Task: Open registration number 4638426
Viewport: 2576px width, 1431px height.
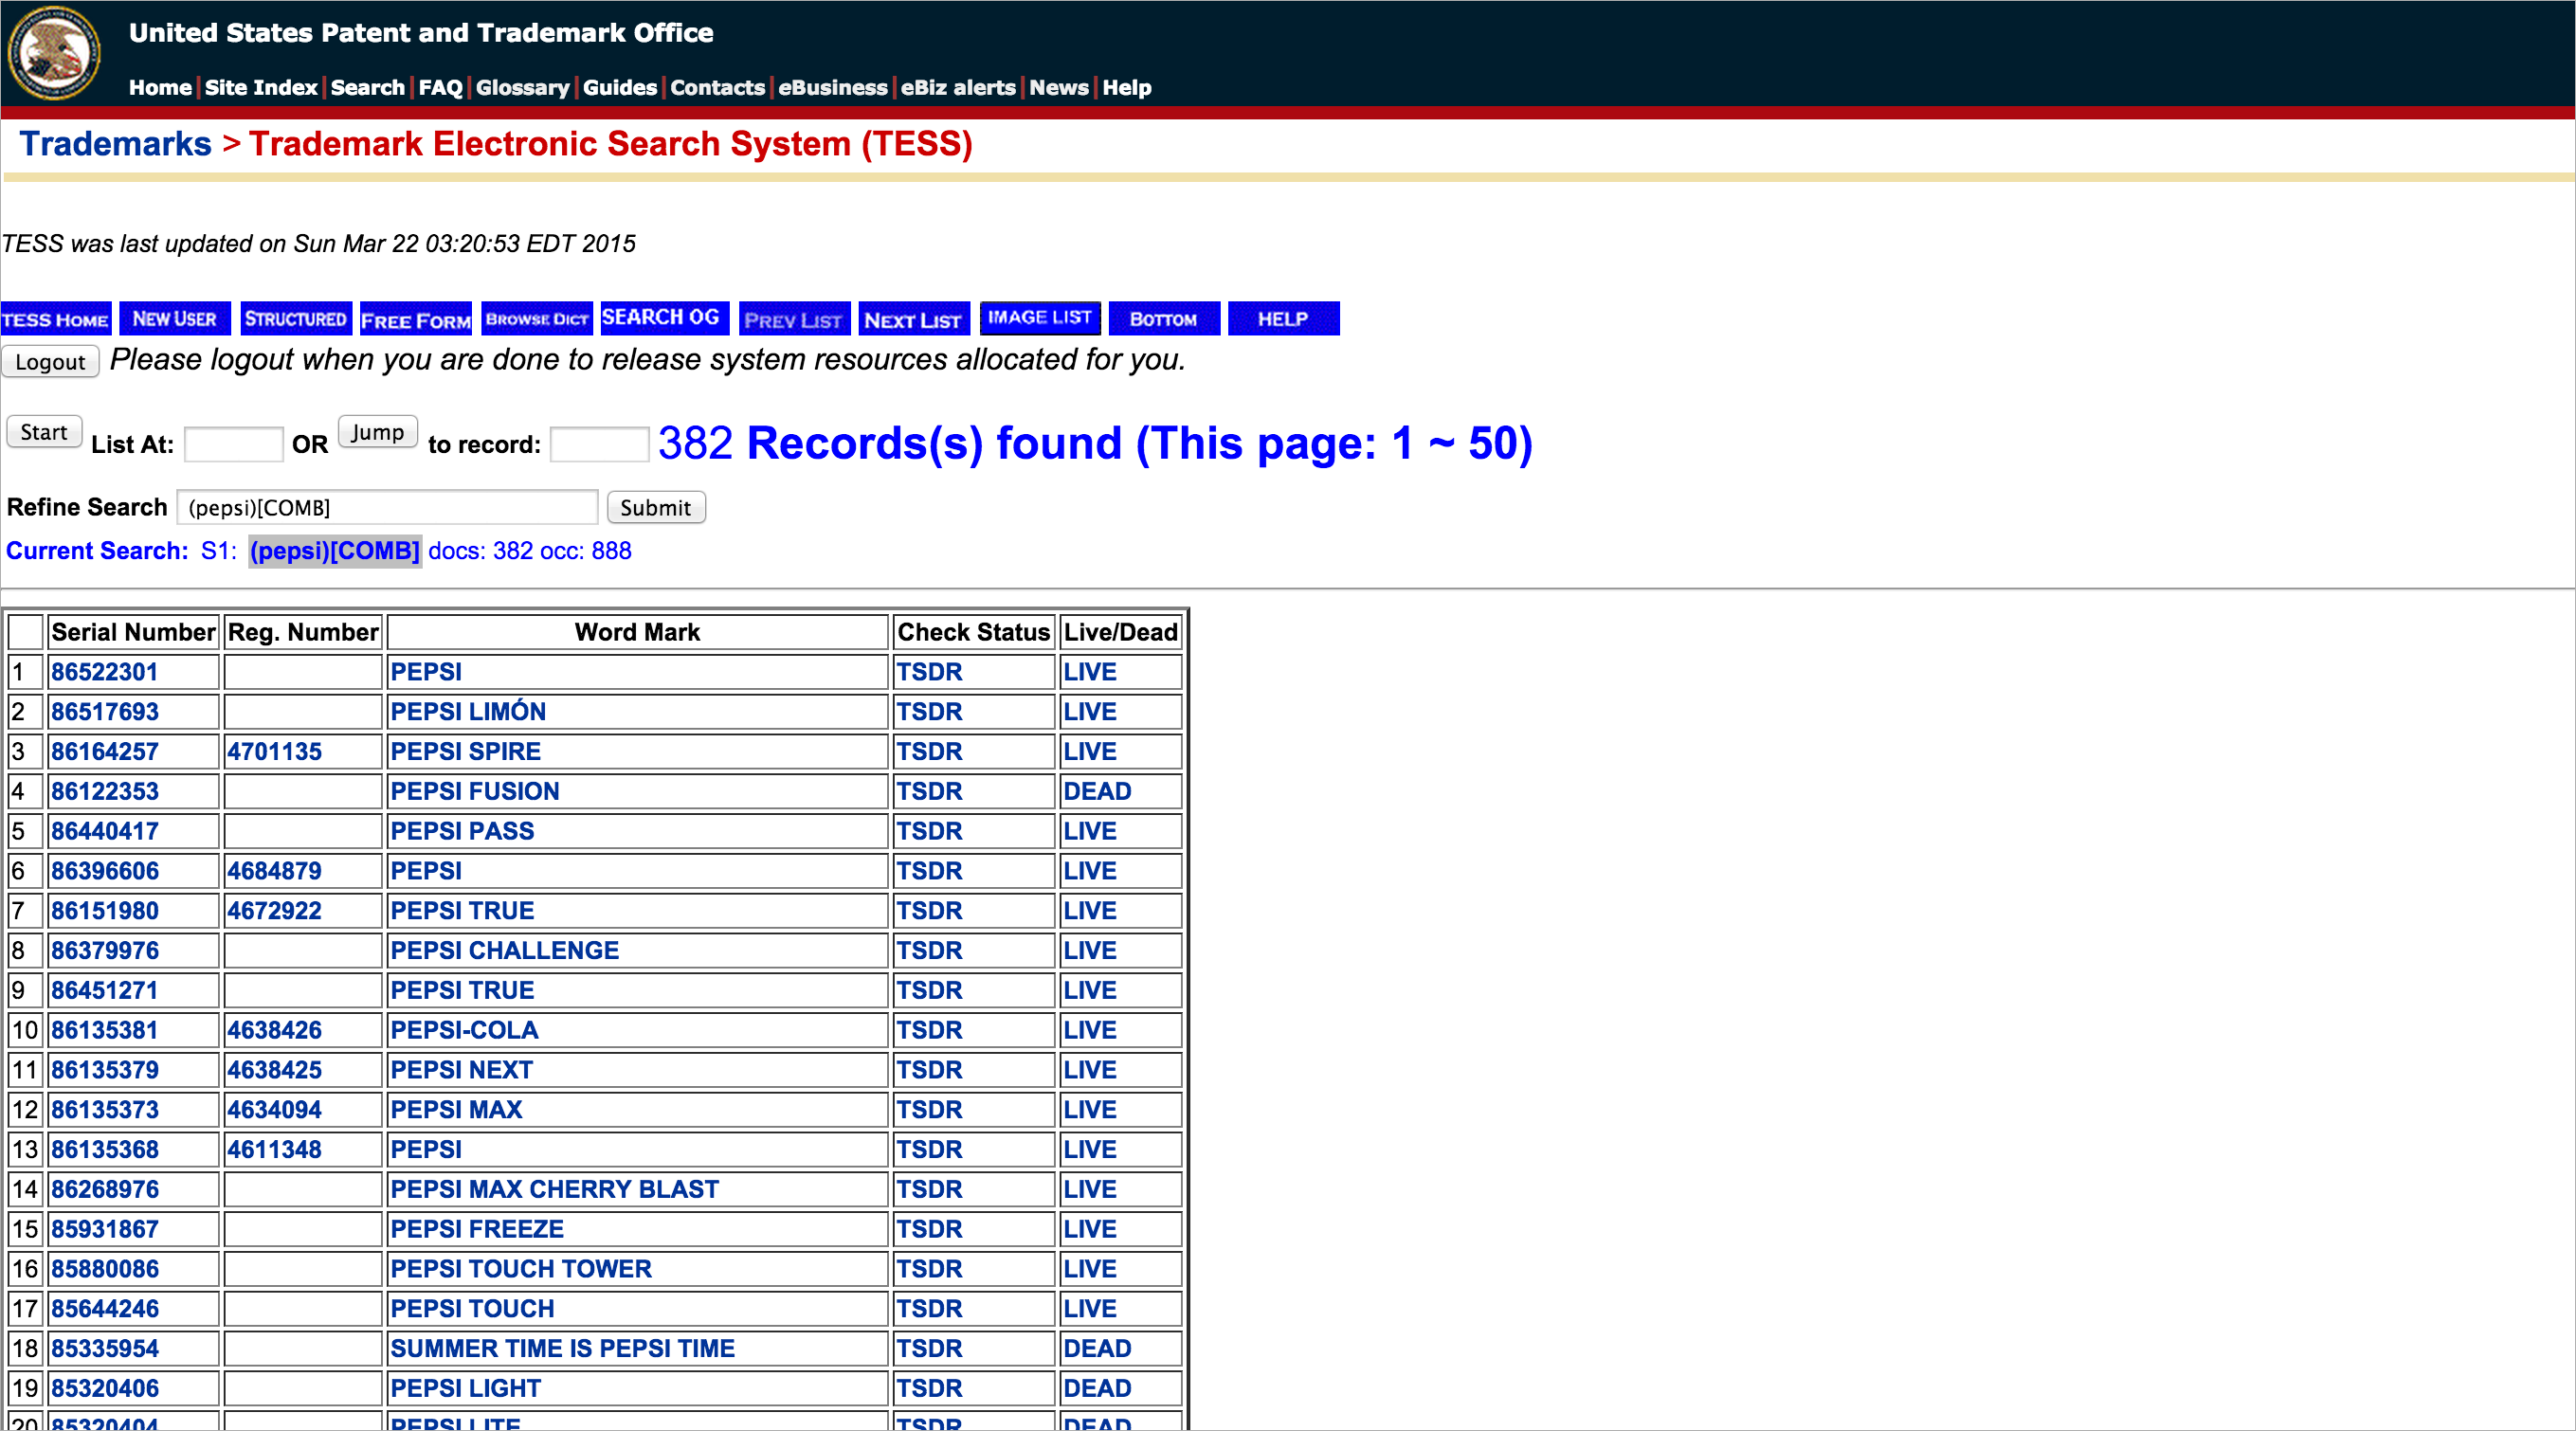Action: coord(274,1030)
